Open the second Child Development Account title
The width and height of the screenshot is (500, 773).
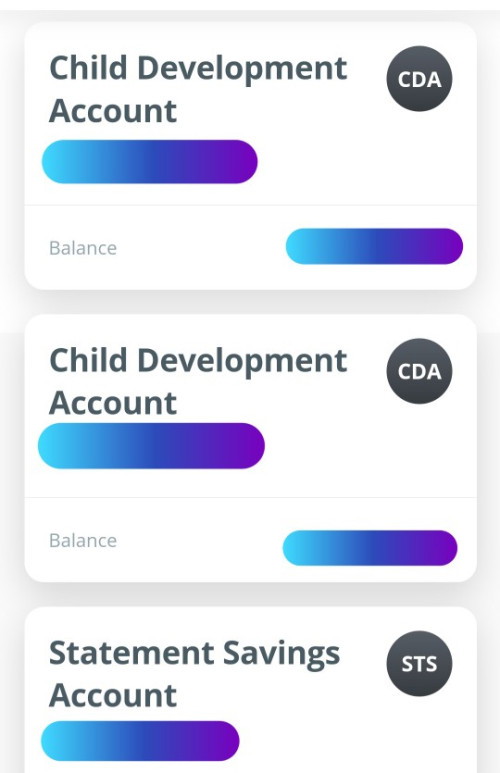pyautogui.click(x=198, y=382)
